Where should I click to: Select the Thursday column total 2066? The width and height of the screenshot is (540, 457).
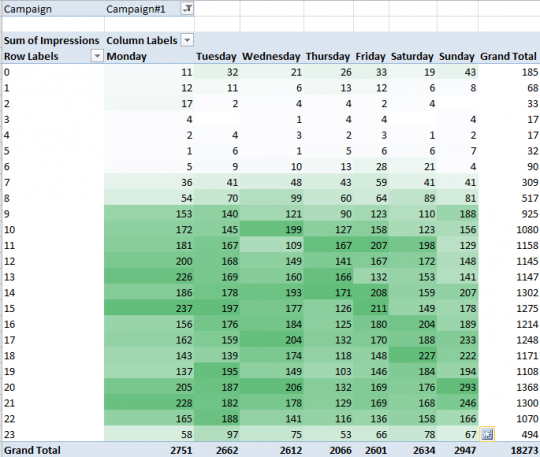[329, 450]
